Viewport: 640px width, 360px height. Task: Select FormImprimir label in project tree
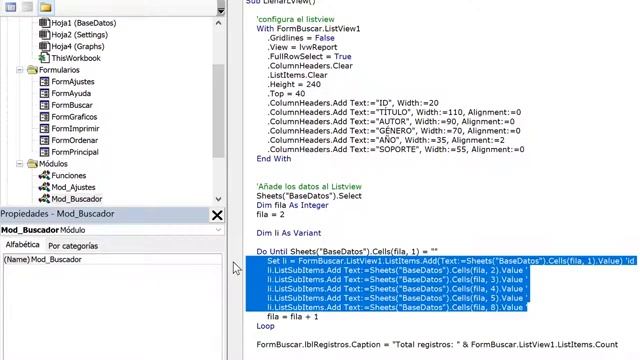75,129
